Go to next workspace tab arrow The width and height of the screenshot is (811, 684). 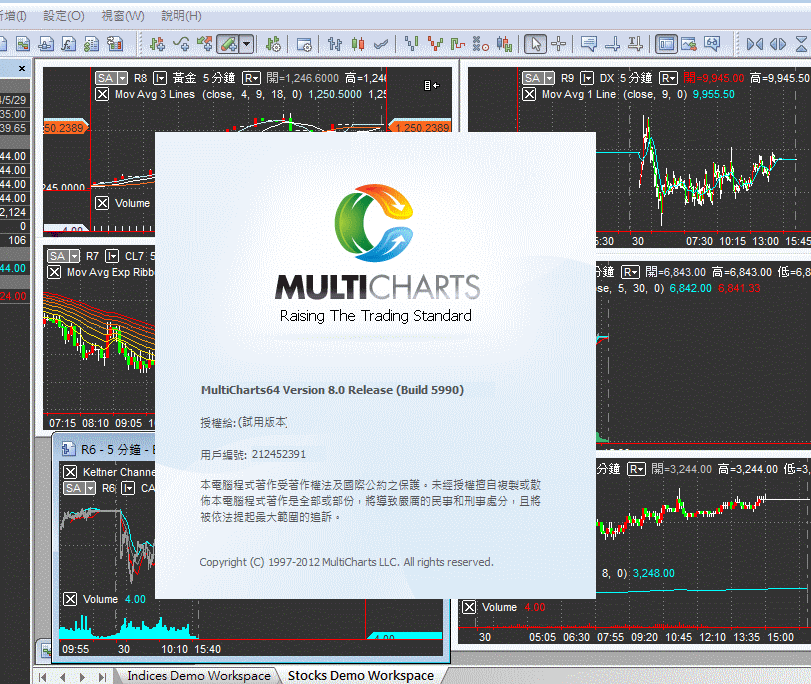point(82,677)
